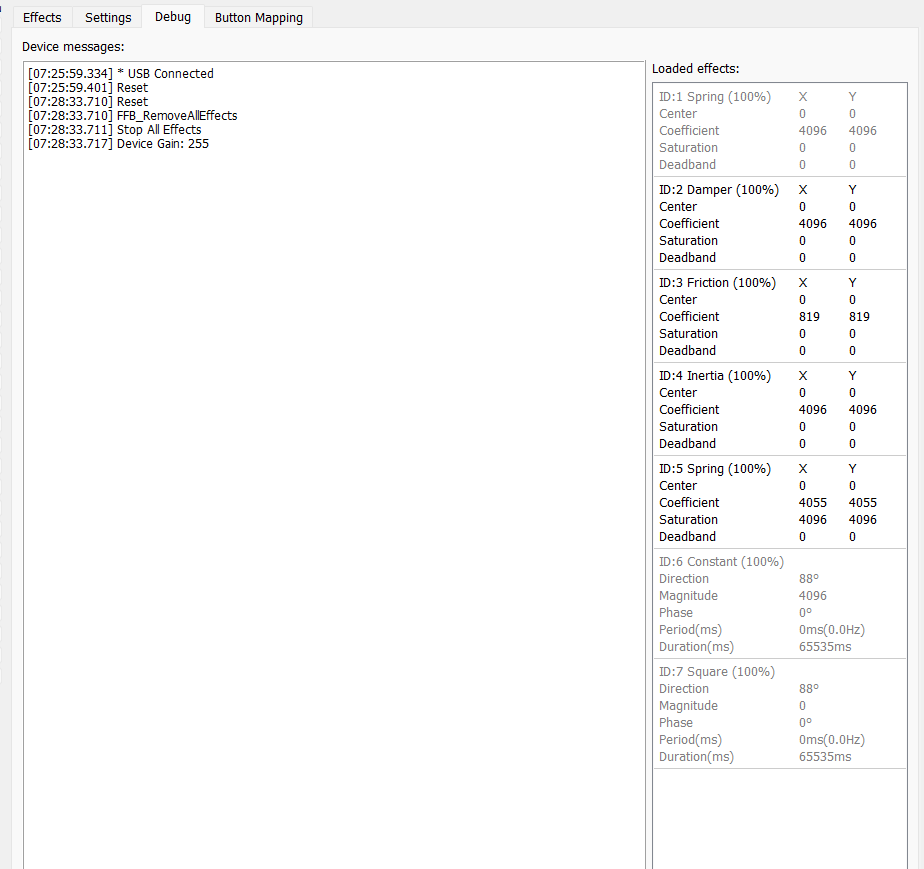Click the 'Period(ms)' label under ID:7 Square
The image size is (924, 869).
(690, 740)
